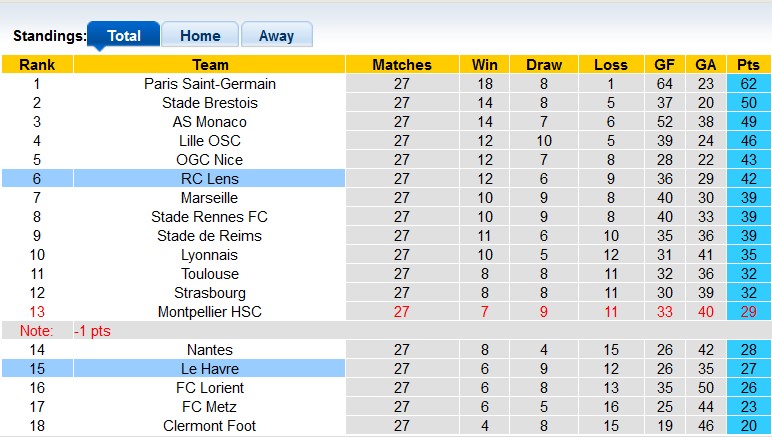
Task: Switch to the Total standings tab
Action: point(123,35)
